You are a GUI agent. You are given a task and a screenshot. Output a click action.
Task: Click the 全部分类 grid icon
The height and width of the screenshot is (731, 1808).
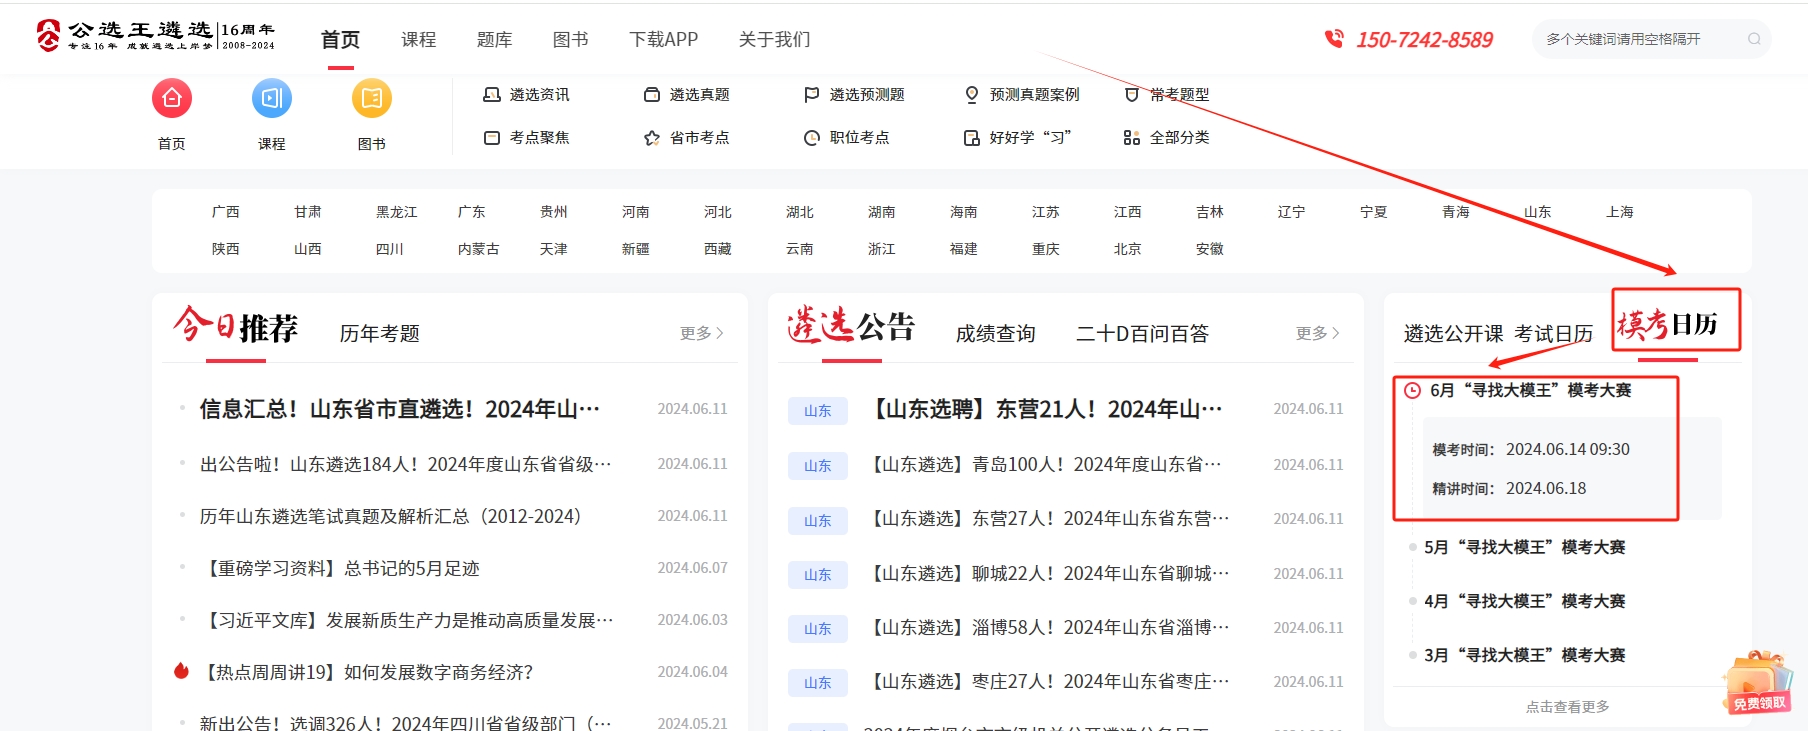(1131, 138)
